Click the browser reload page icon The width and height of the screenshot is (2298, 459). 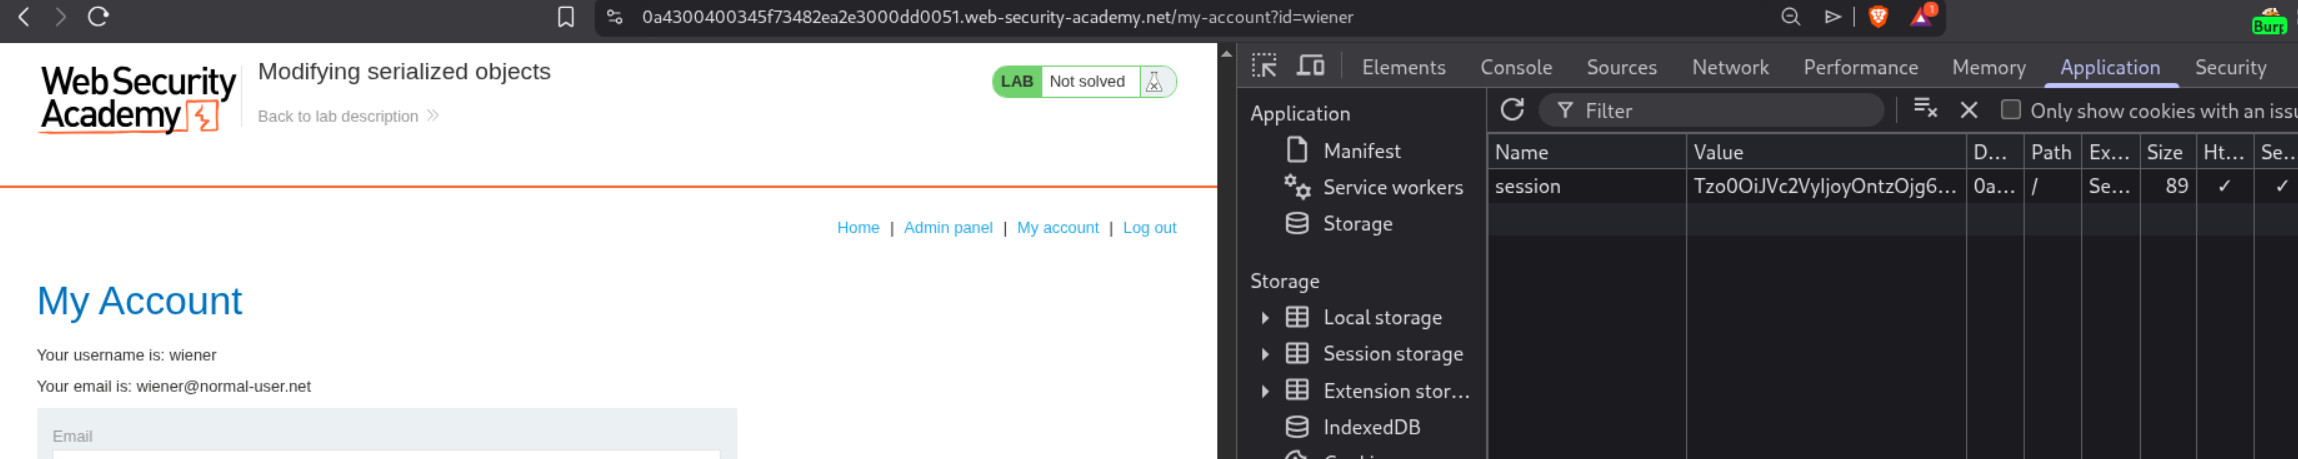pos(98,17)
